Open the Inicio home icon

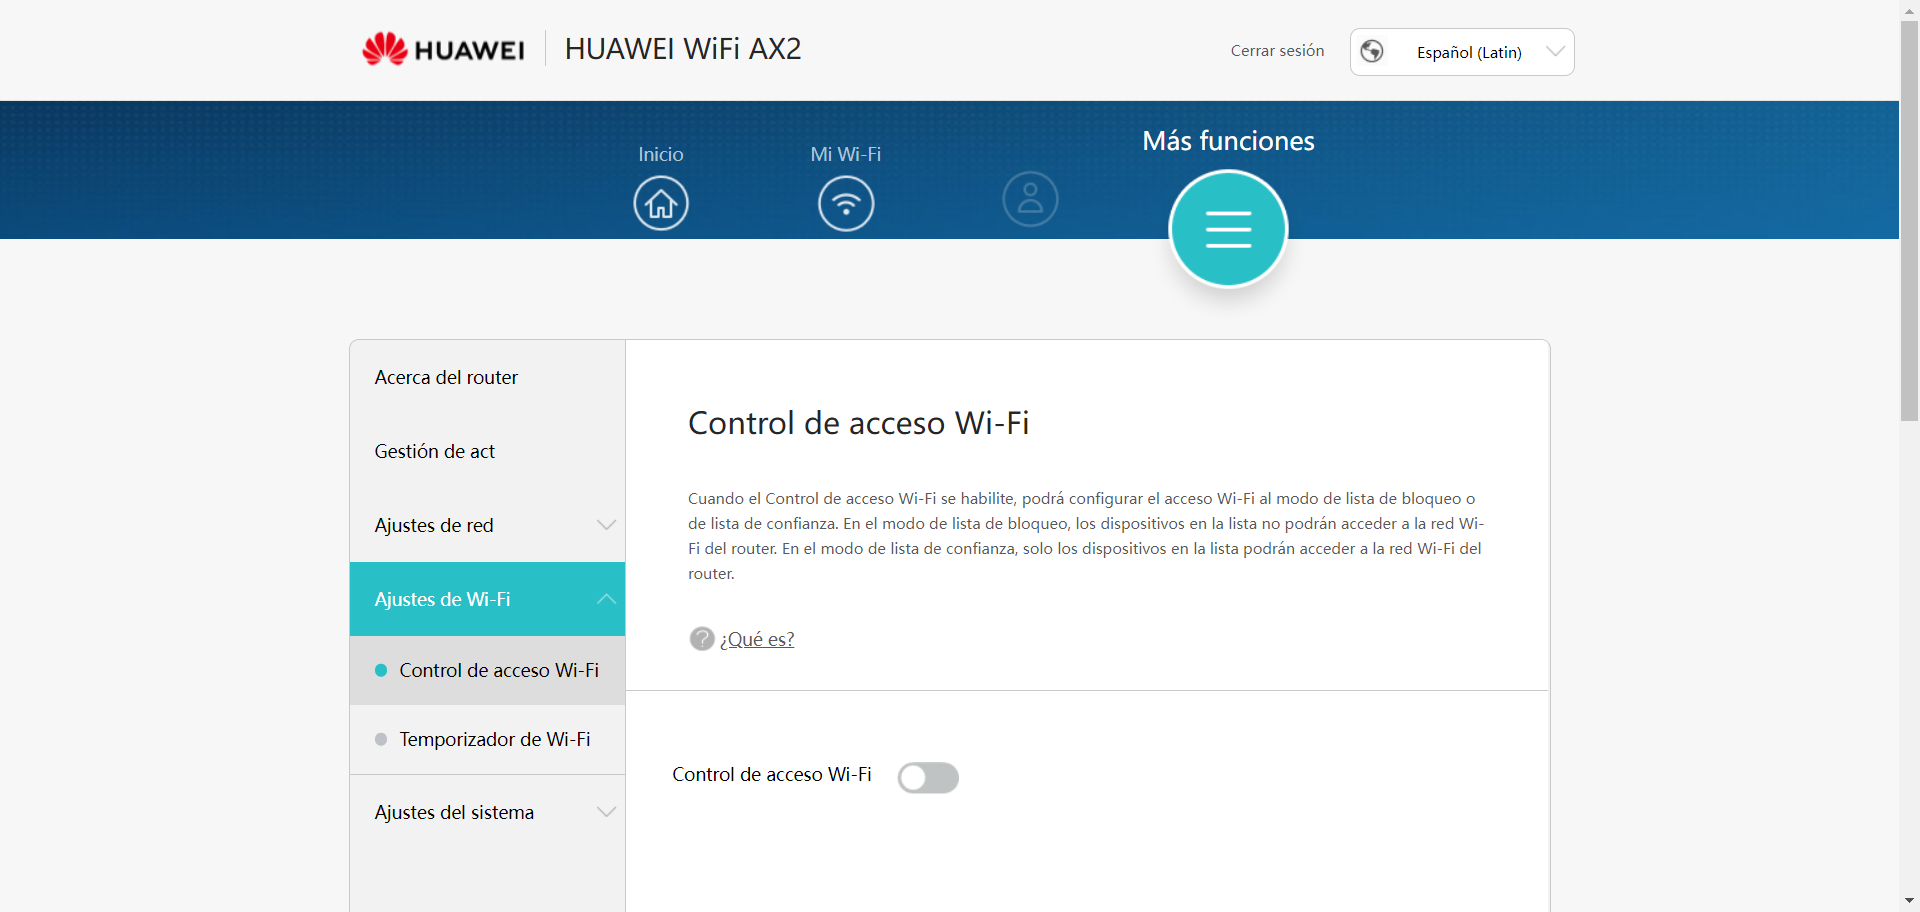click(x=661, y=203)
